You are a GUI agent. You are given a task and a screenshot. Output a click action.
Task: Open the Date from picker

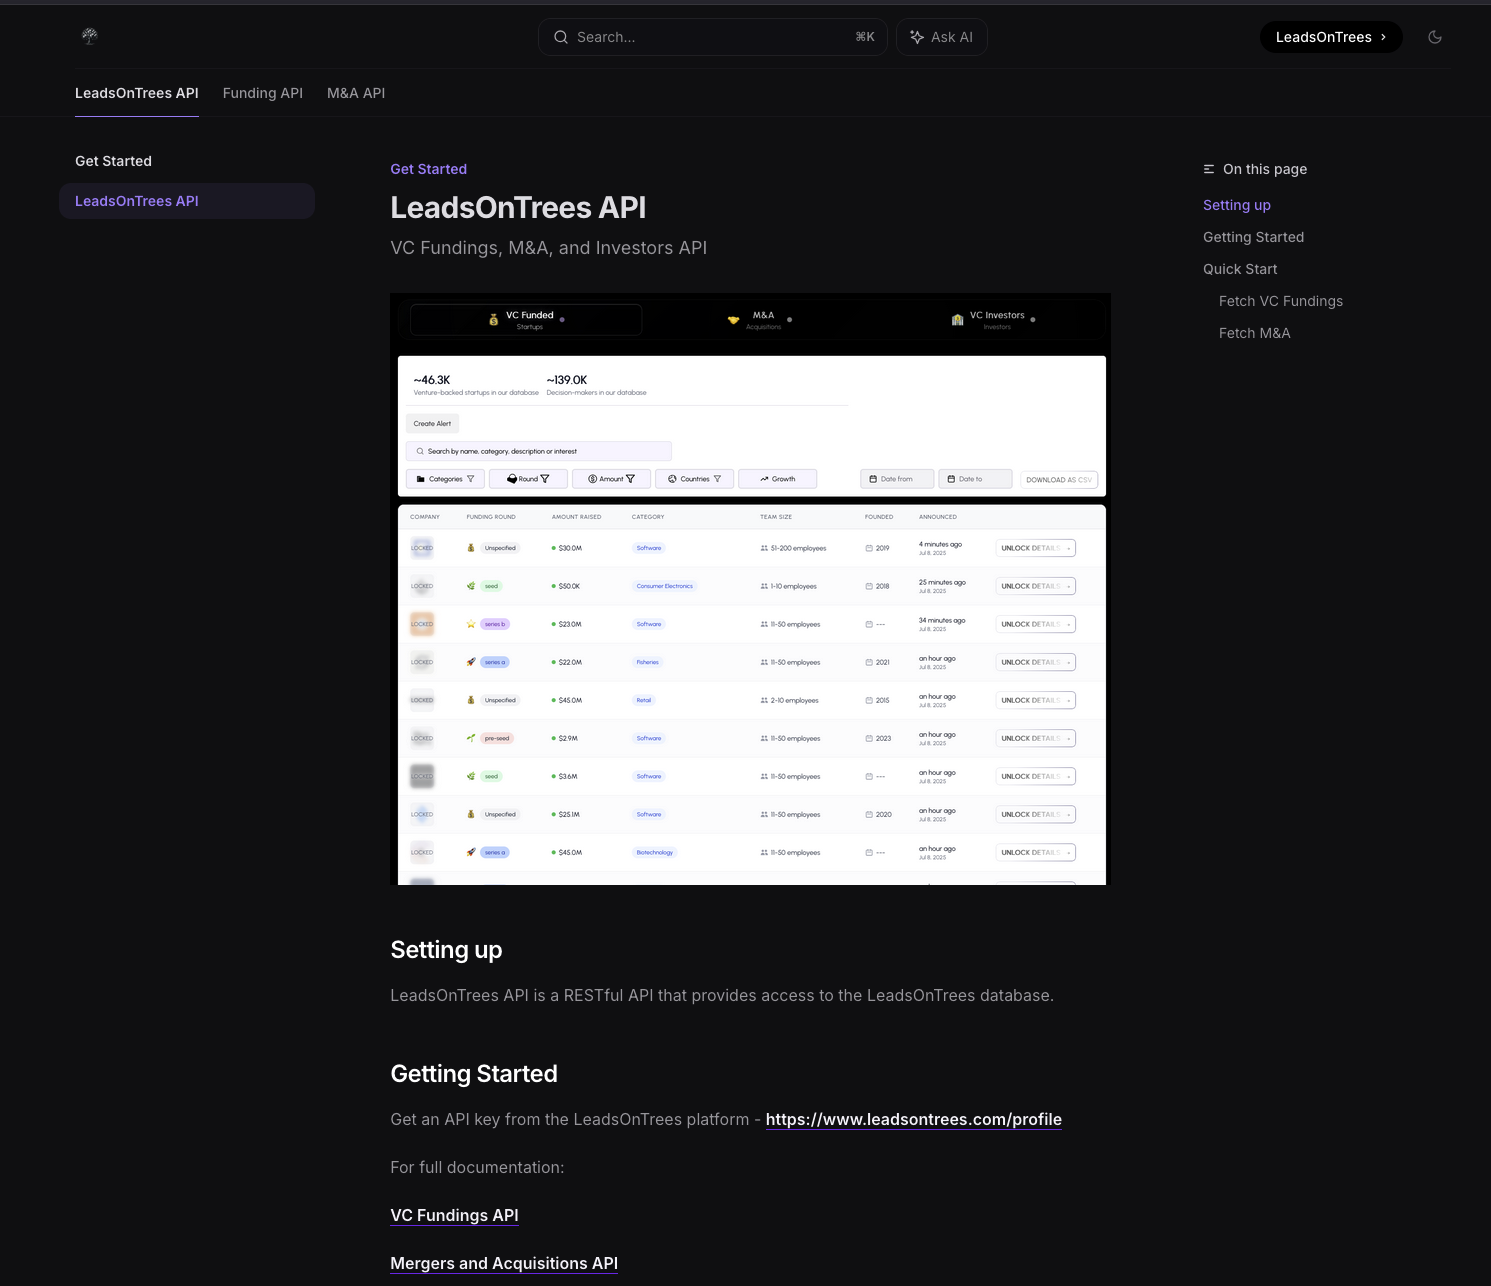coord(897,479)
